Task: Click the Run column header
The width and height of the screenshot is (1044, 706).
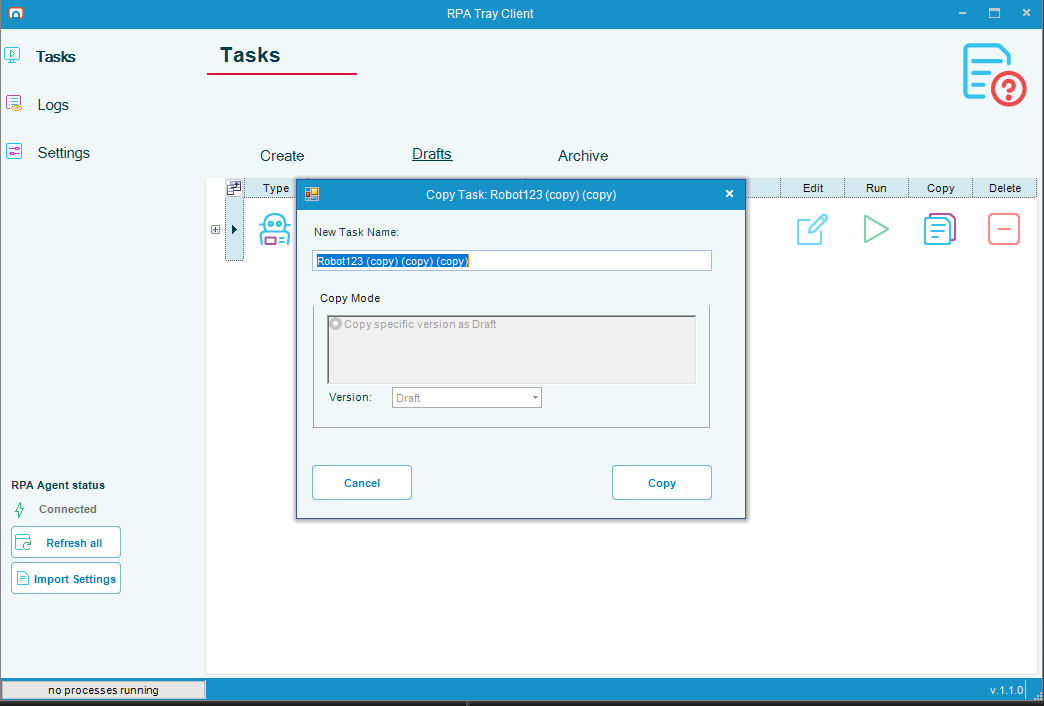Action: pyautogui.click(x=876, y=188)
